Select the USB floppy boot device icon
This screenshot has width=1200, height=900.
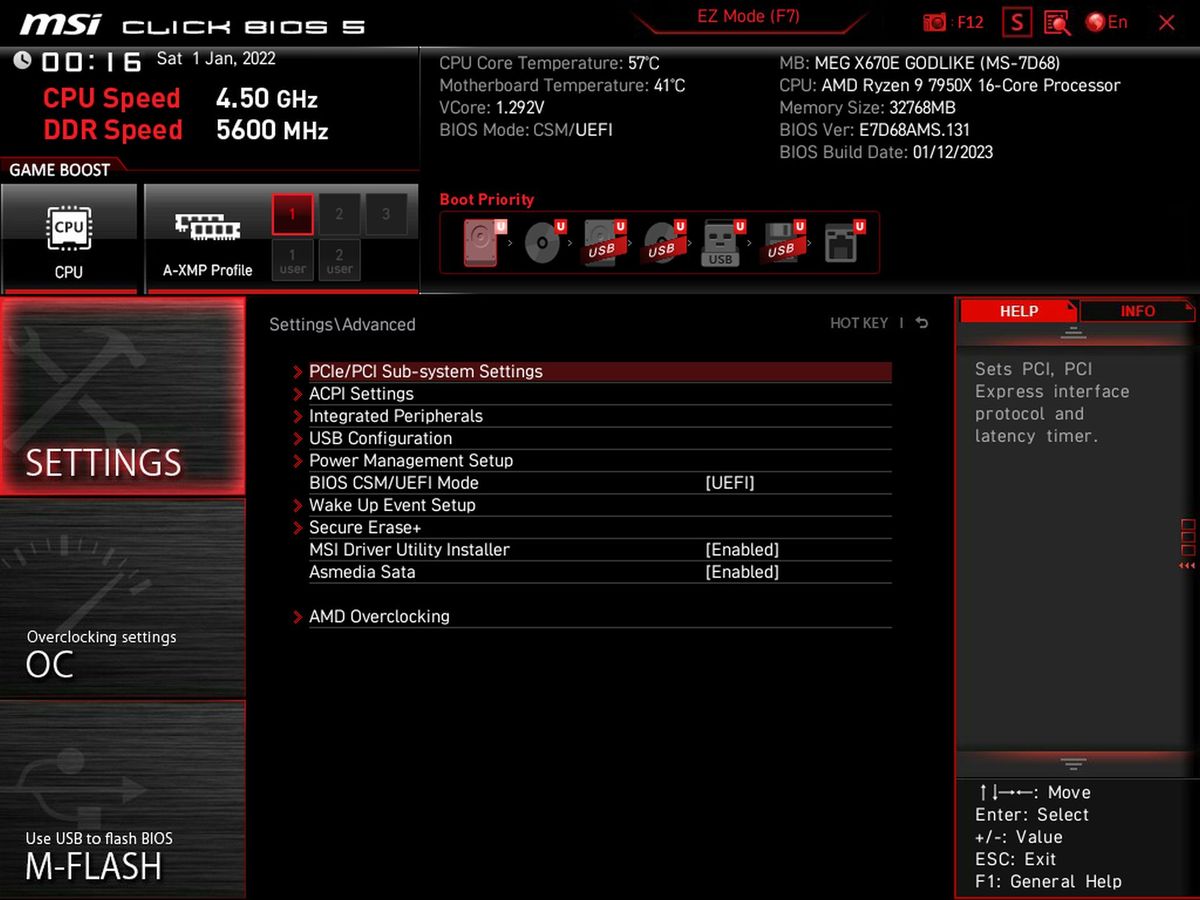[782, 242]
